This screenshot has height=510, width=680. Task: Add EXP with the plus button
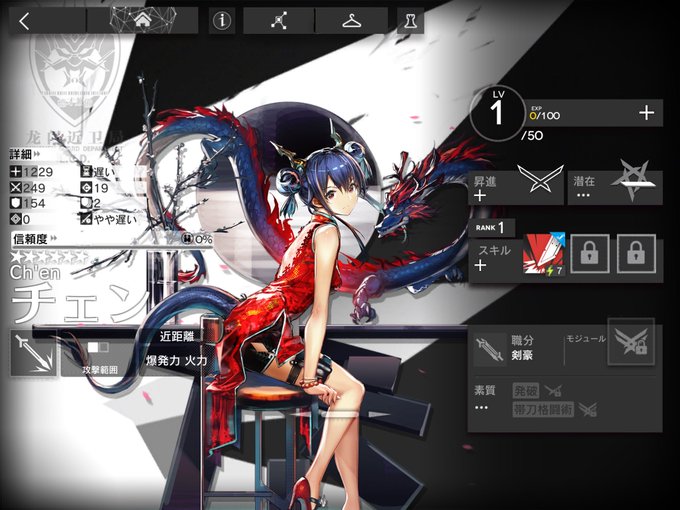pyautogui.click(x=646, y=113)
